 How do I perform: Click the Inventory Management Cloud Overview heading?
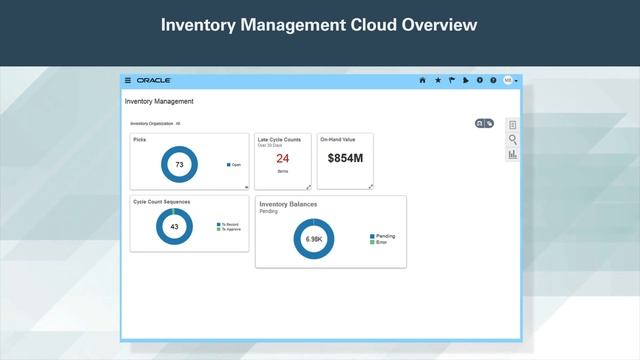(319, 25)
